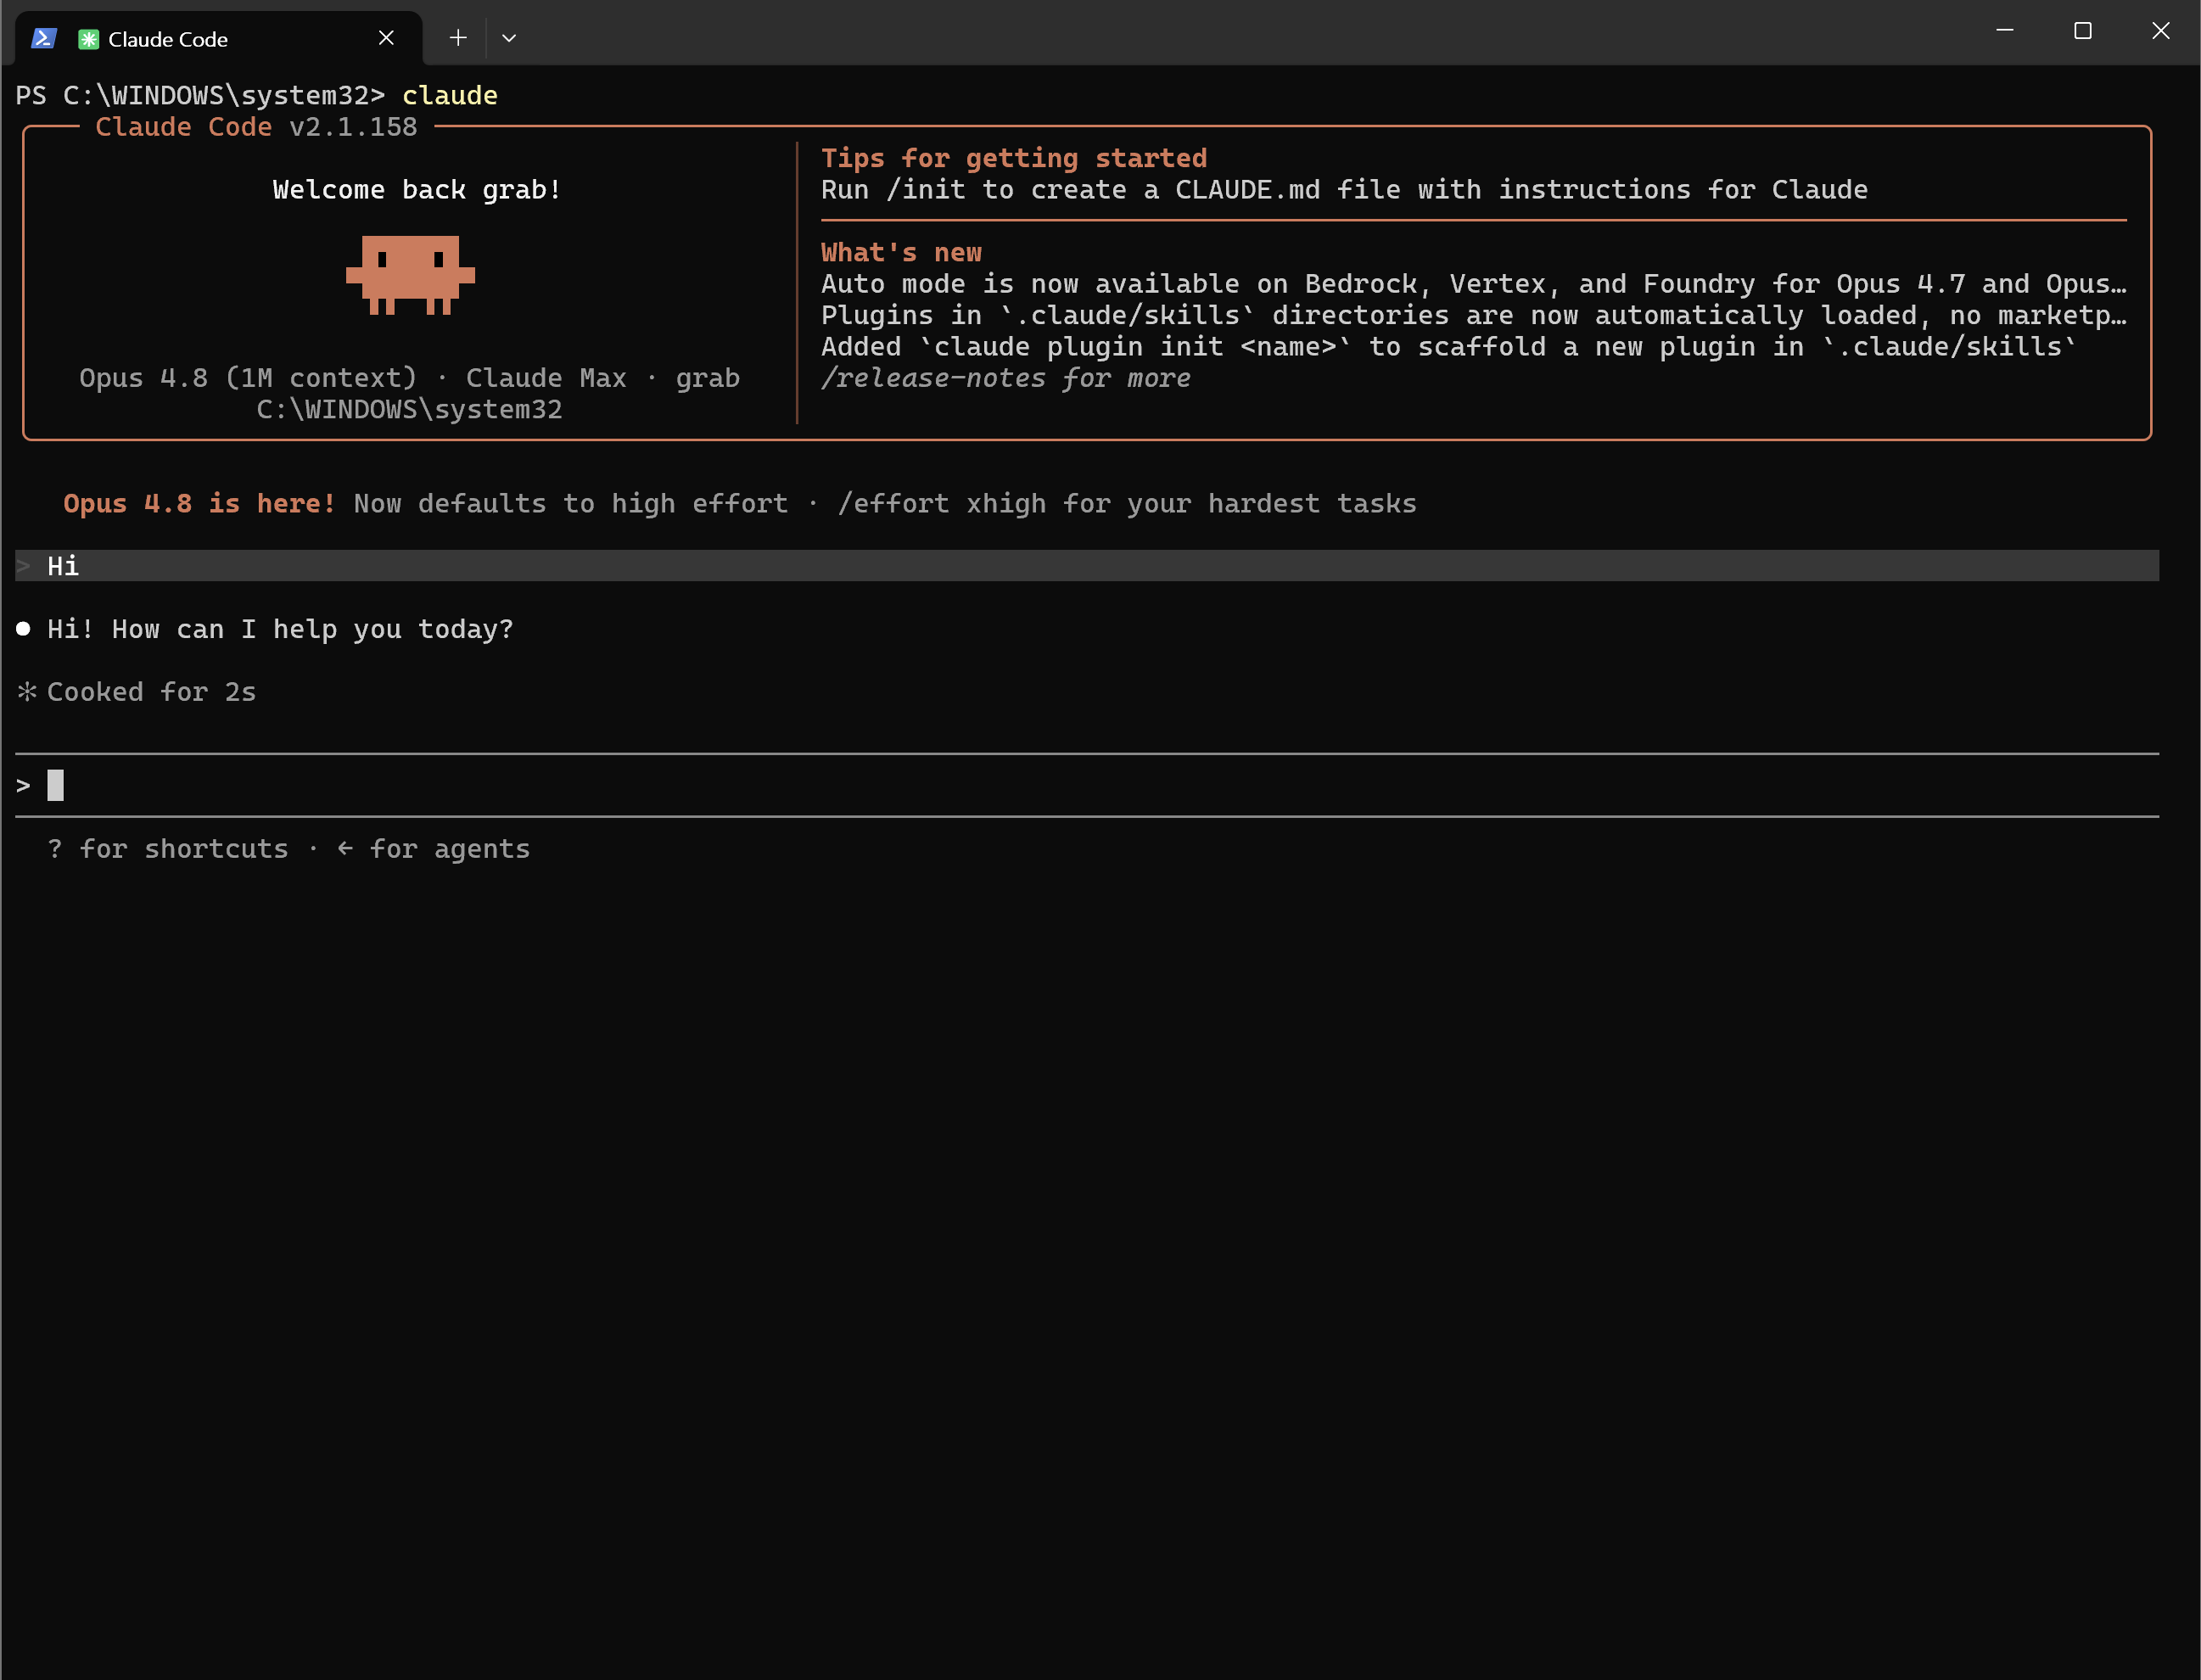The height and width of the screenshot is (1680, 2201).
Task: Click the reply 'Hi! How can I help you today?'
Action: 280,629
